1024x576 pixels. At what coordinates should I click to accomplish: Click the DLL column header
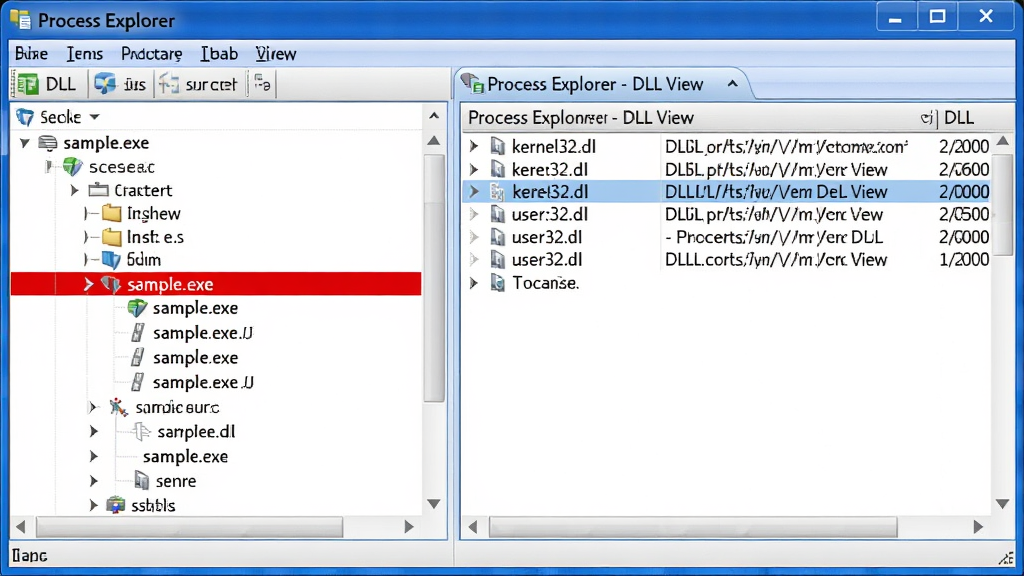pyautogui.click(x=959, y=118)
